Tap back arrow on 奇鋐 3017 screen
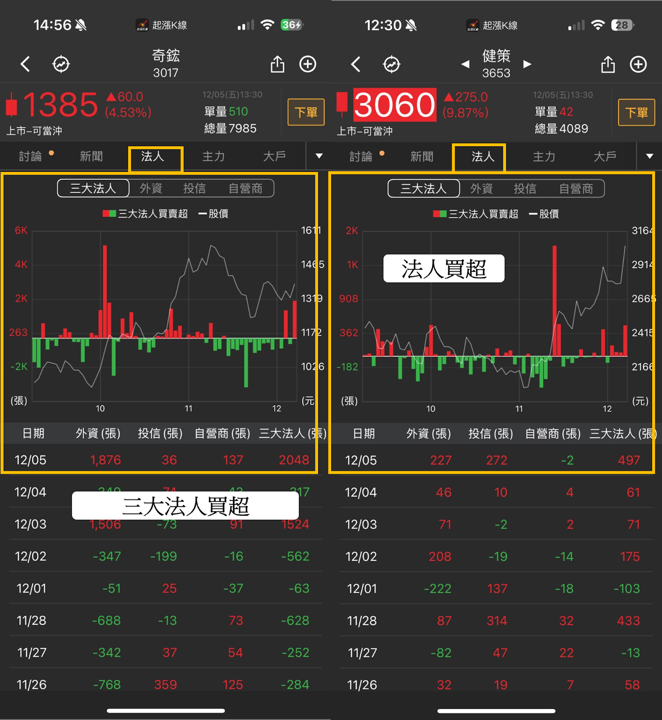This screenshot has width=662, height=720. (x=26, y=64)
